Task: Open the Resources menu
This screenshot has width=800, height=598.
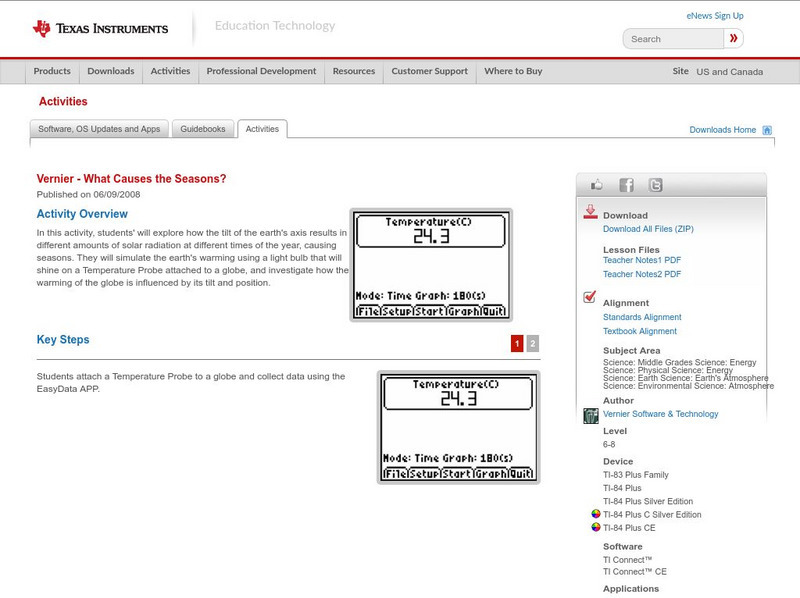Action: pos(354,71)
